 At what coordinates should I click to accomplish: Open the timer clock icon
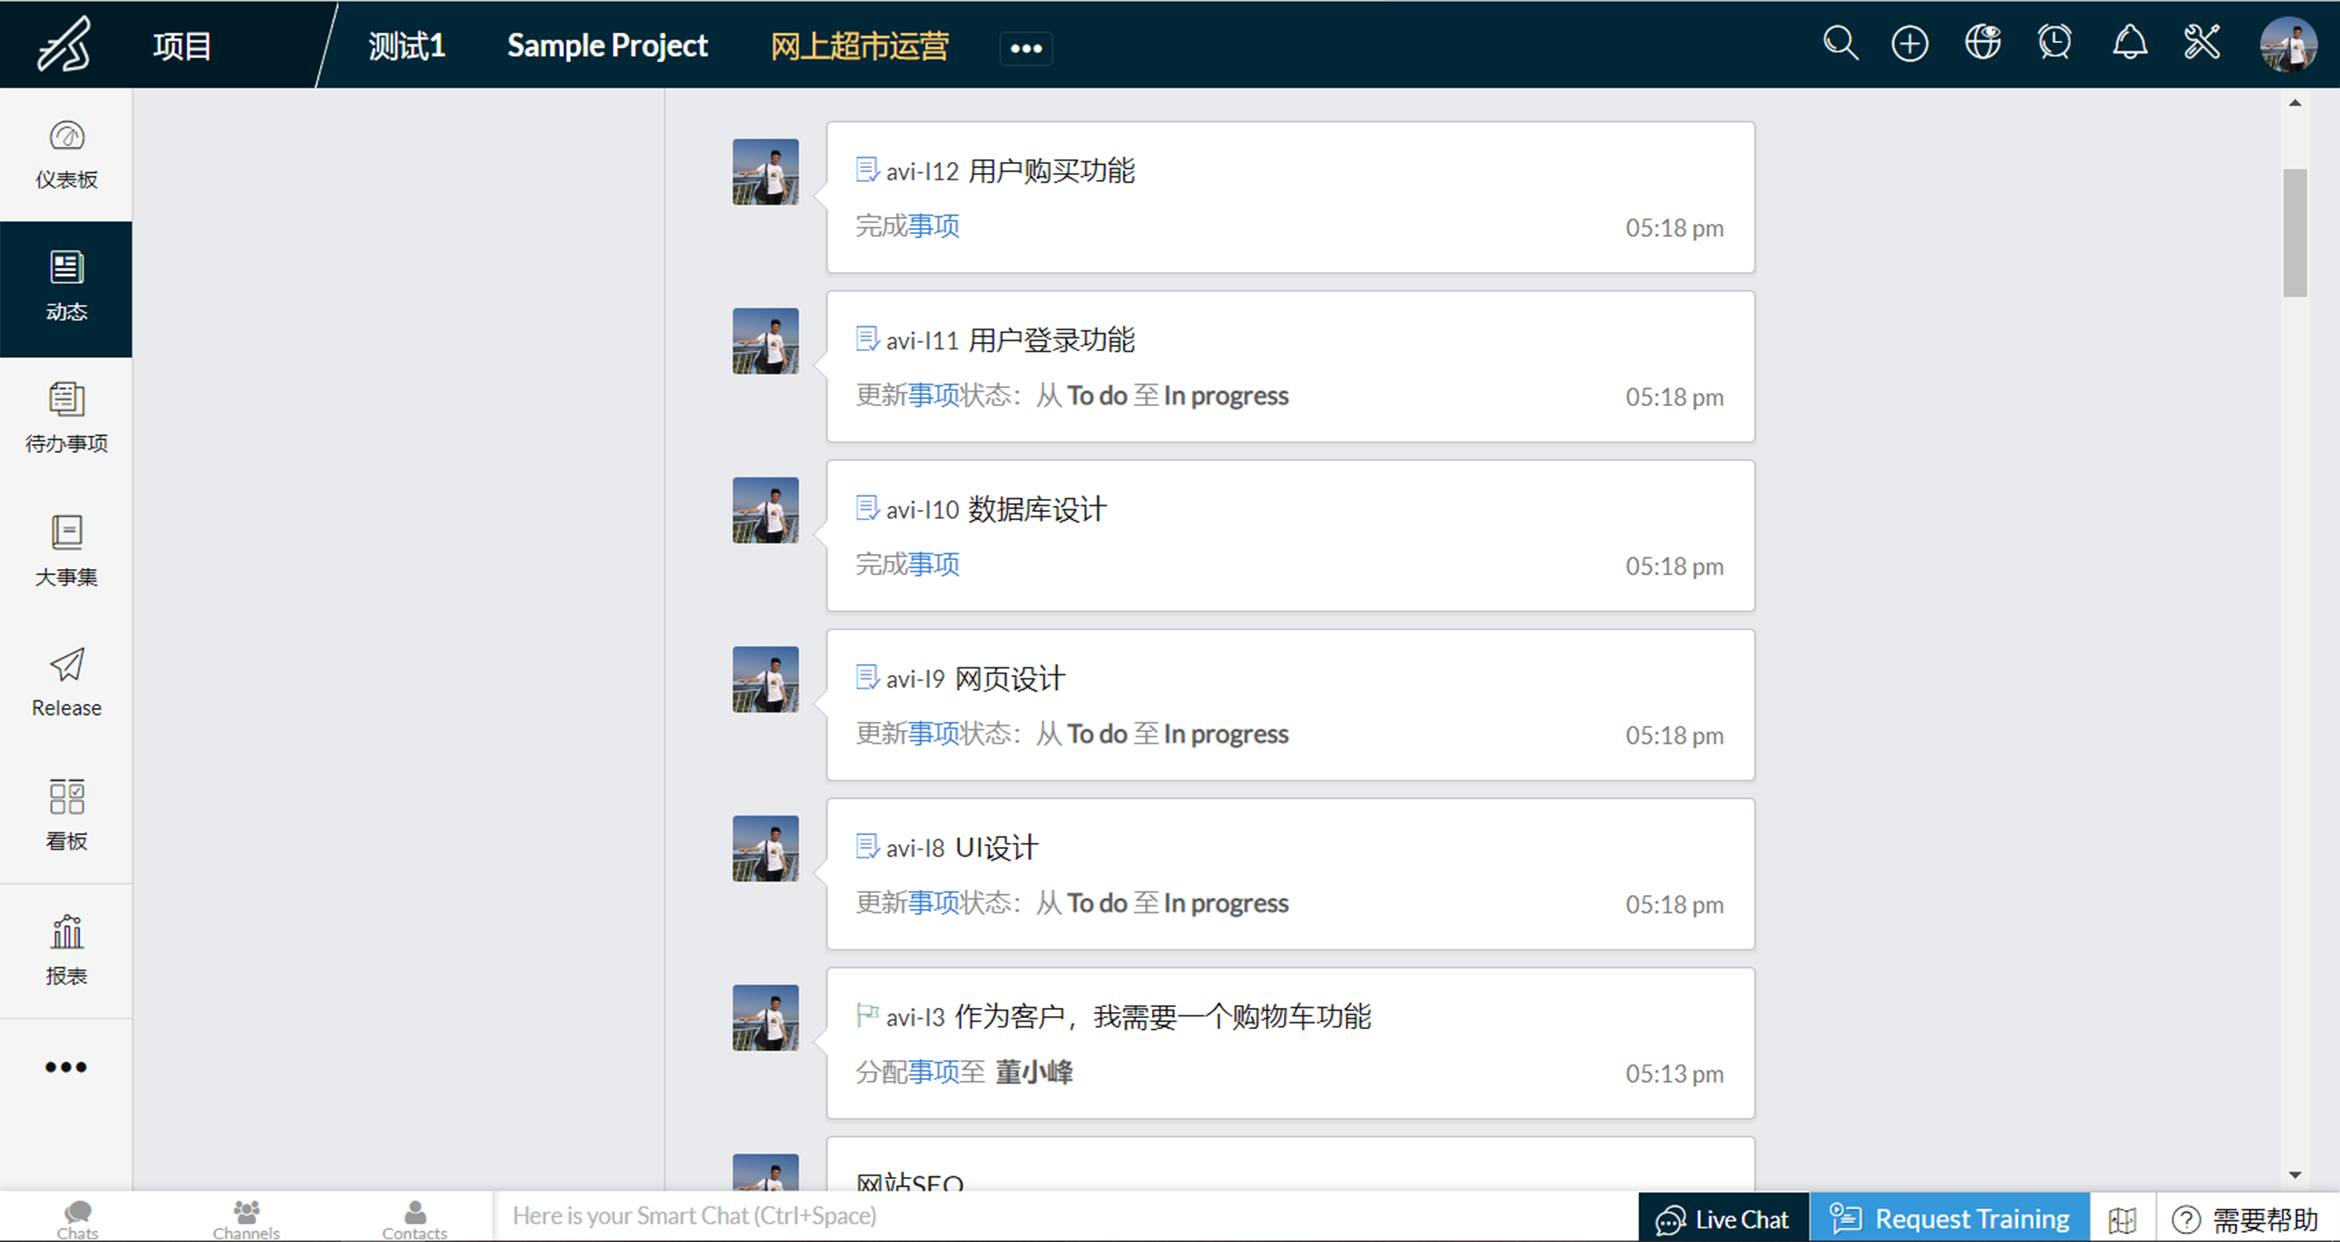(2055, 44)
